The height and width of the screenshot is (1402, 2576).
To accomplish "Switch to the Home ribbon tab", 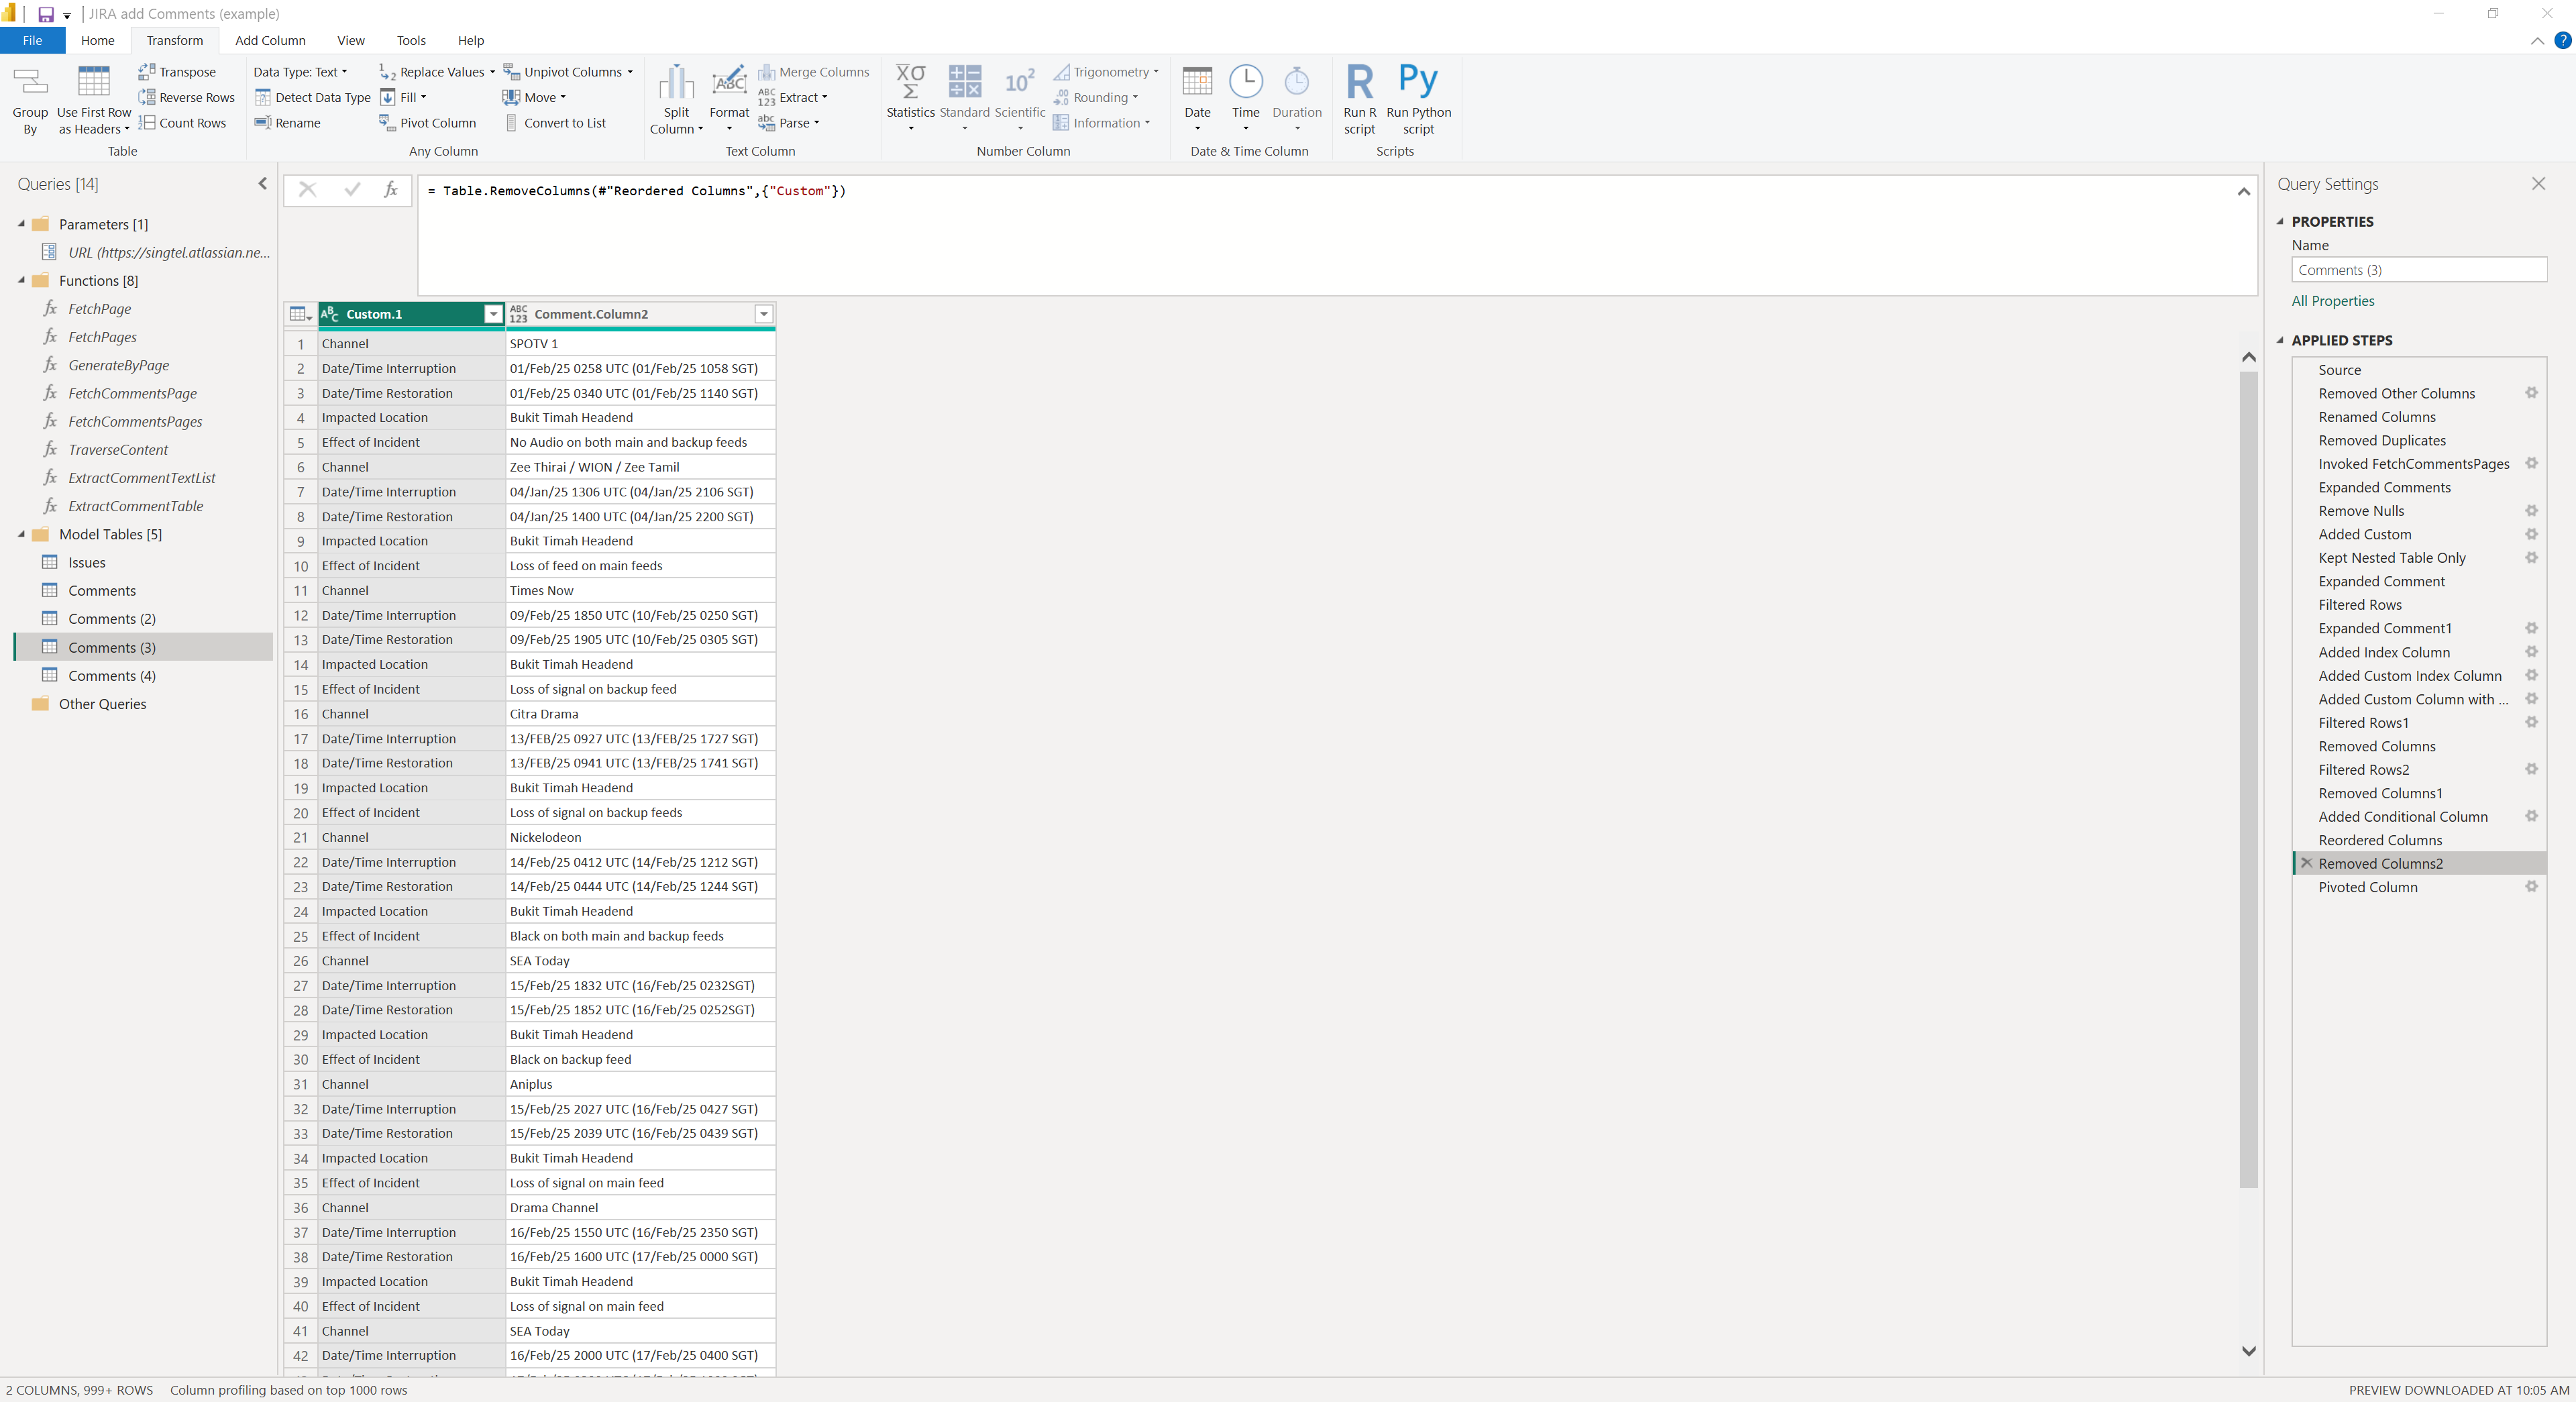I will pyautogui.click(x=97, y=40).
